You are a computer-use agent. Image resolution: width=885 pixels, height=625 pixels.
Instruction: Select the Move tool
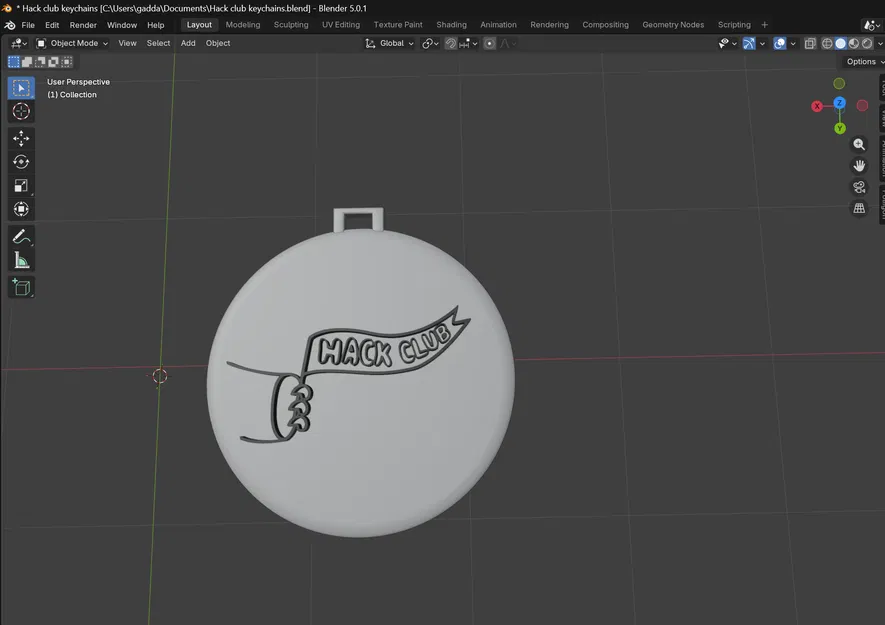[x=21, y=136]
